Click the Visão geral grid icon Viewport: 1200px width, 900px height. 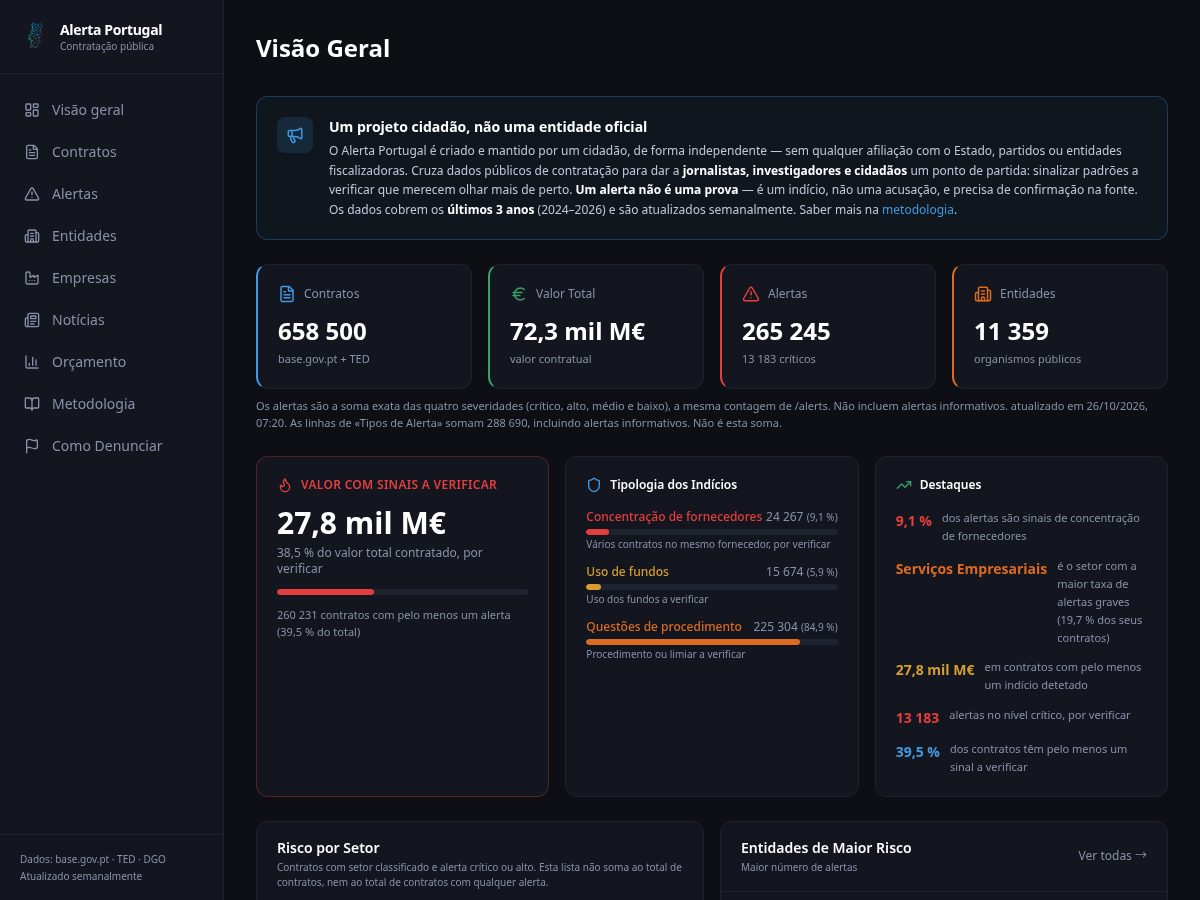click(32, 110)
